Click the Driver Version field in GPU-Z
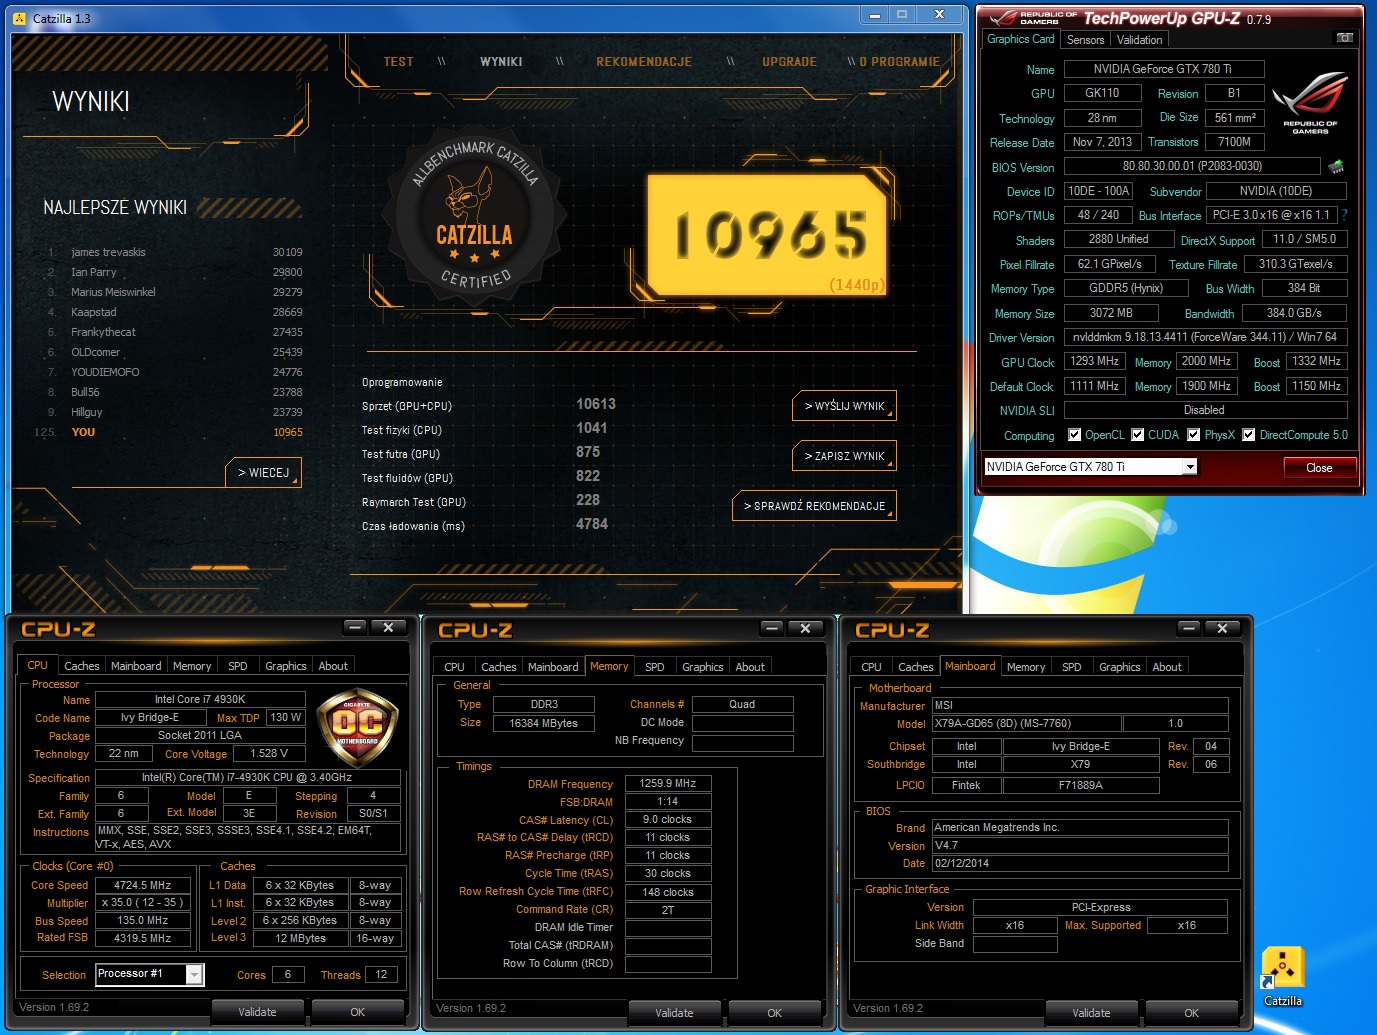 (1205, 337)
